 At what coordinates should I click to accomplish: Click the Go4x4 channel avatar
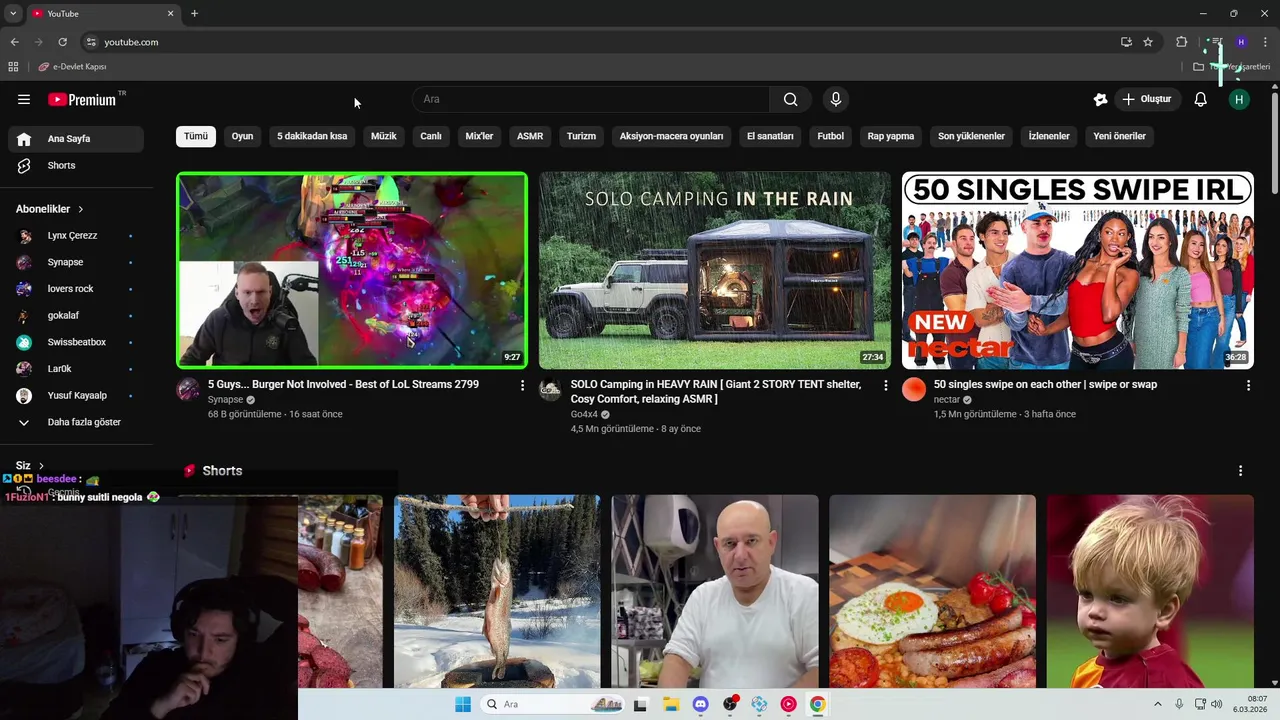[550, 389]
